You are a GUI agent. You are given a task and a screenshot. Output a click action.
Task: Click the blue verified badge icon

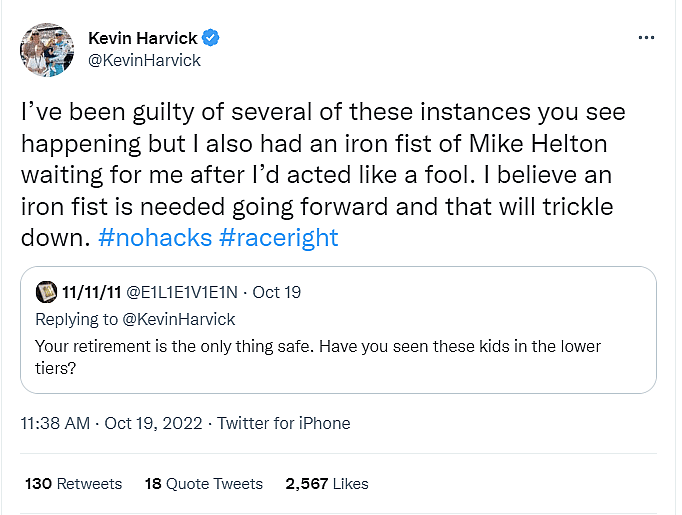211,38
